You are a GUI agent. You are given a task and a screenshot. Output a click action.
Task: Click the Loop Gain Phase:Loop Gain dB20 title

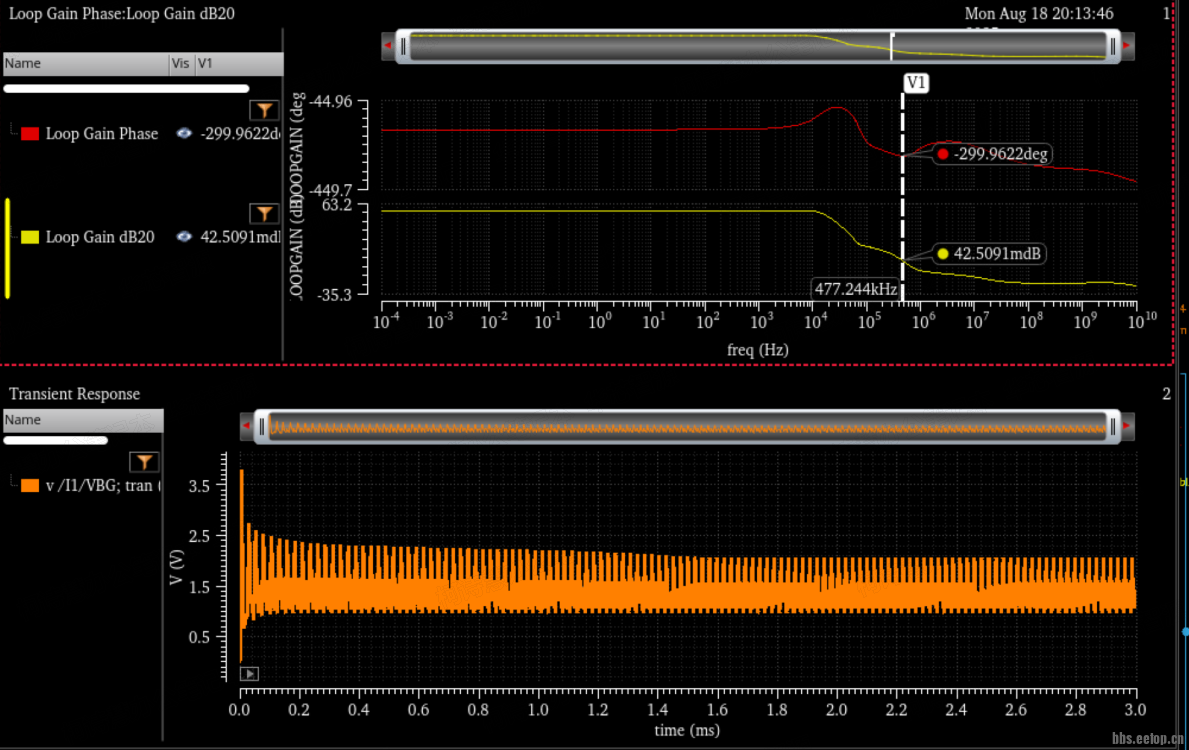coord(121,14)
